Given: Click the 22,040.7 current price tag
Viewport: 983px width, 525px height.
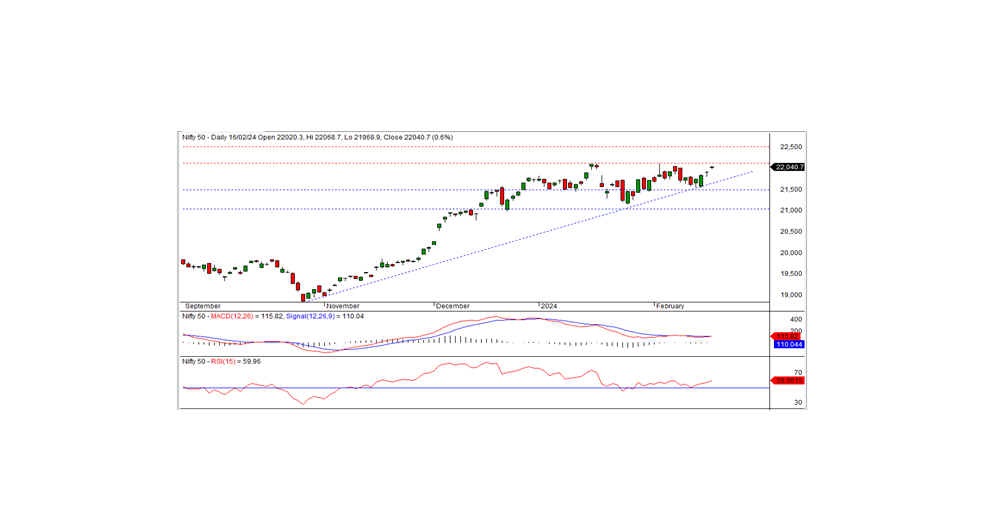Looking at the screenshot, I should (789, 167).
